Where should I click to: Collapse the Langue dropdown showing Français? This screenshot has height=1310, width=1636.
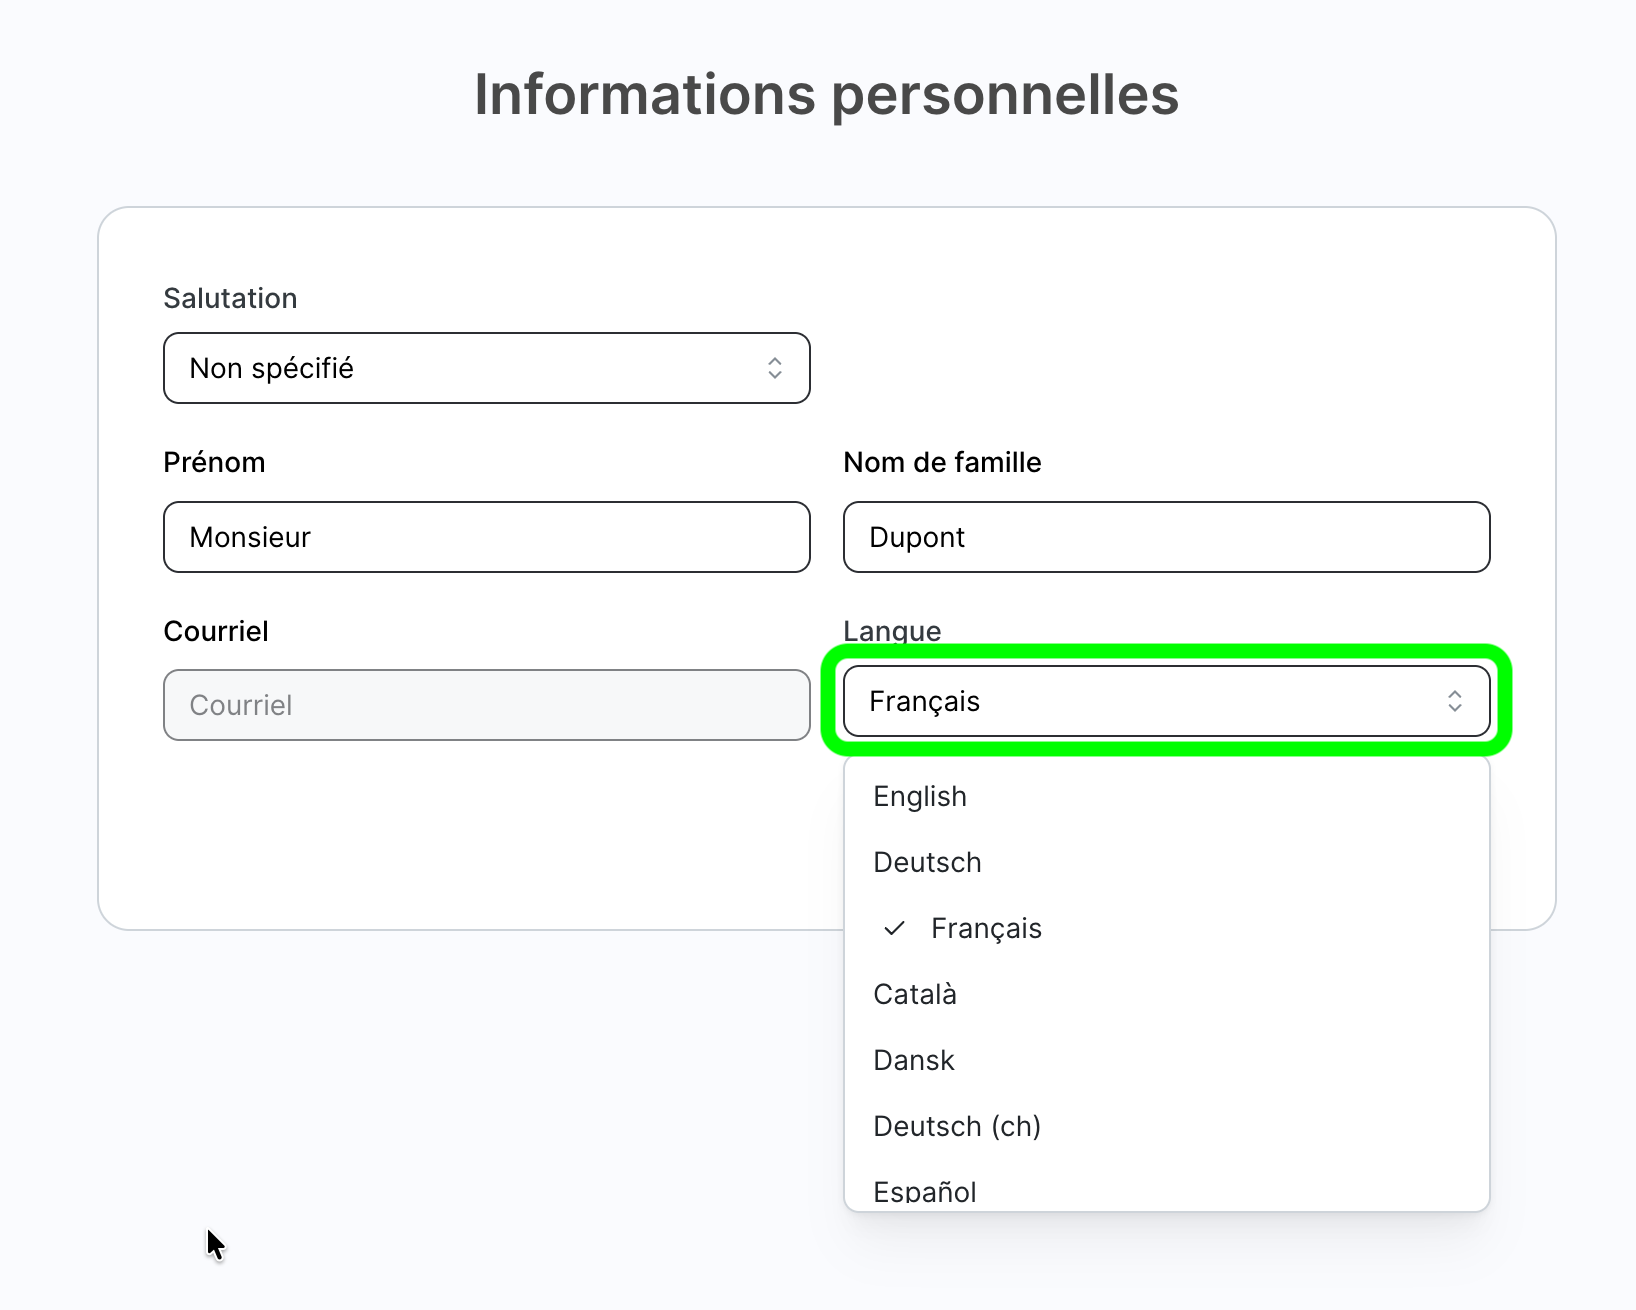coord(1166,701)
